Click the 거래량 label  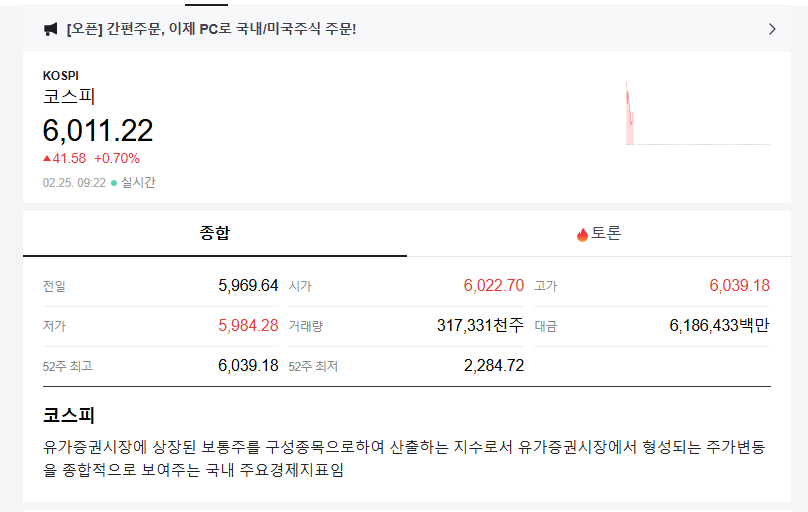pos(306,326)
